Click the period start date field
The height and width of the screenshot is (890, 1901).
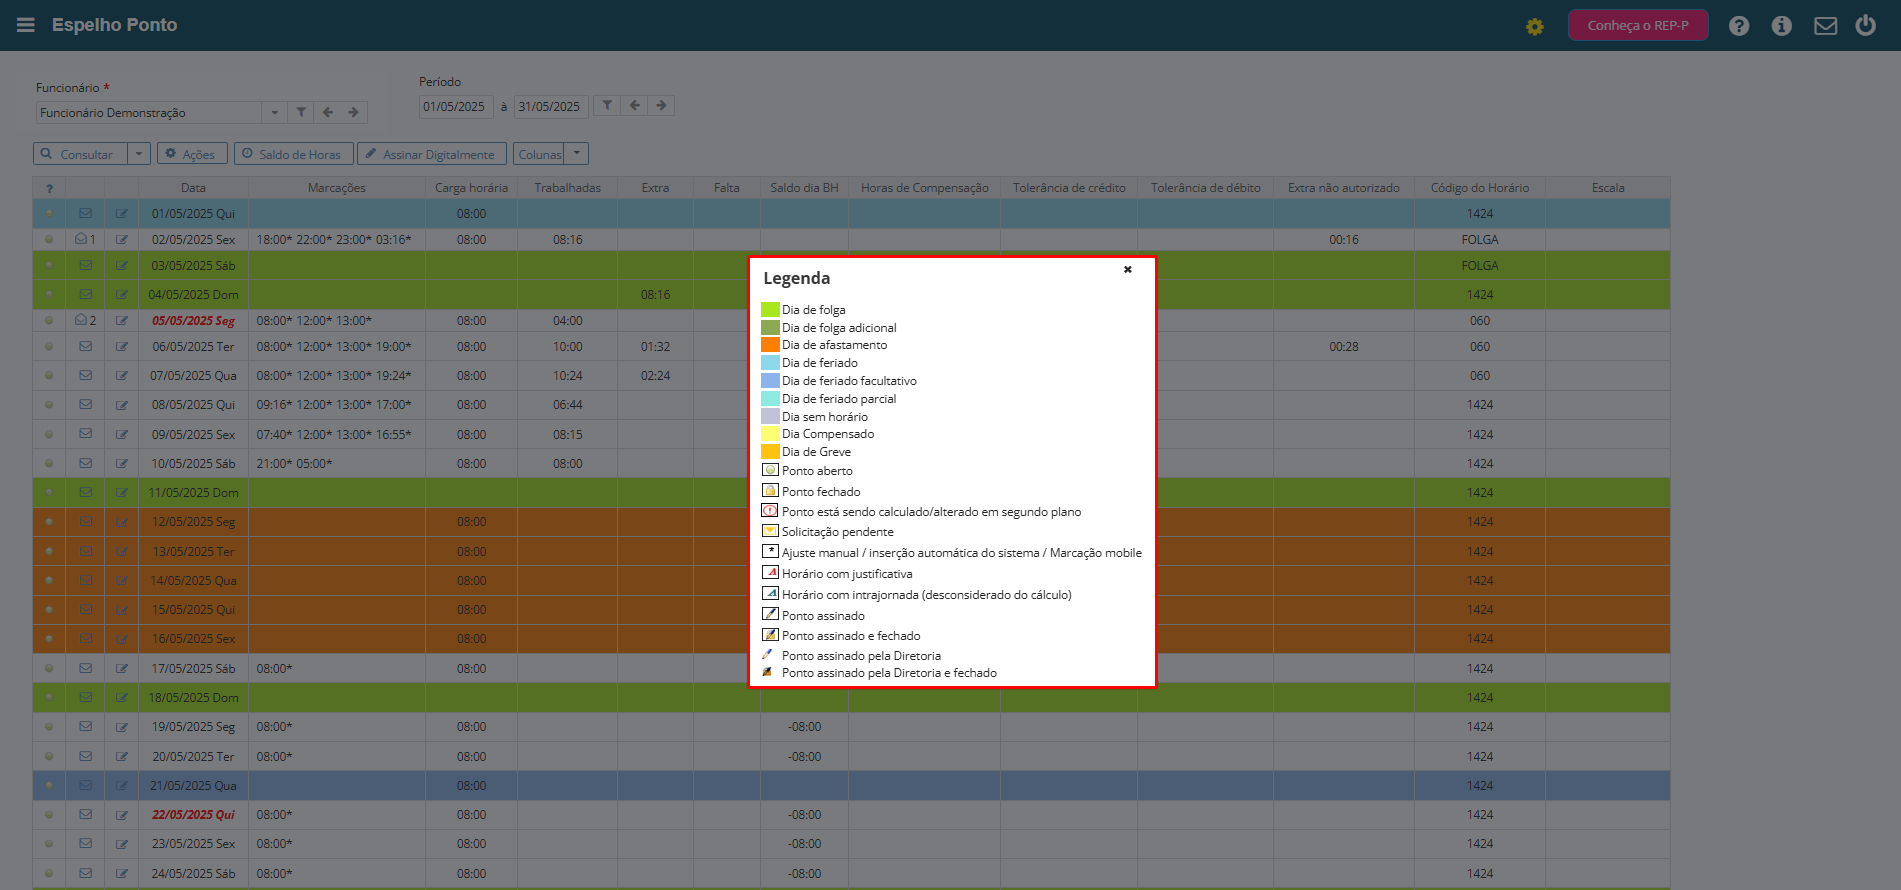coord(455,107)
